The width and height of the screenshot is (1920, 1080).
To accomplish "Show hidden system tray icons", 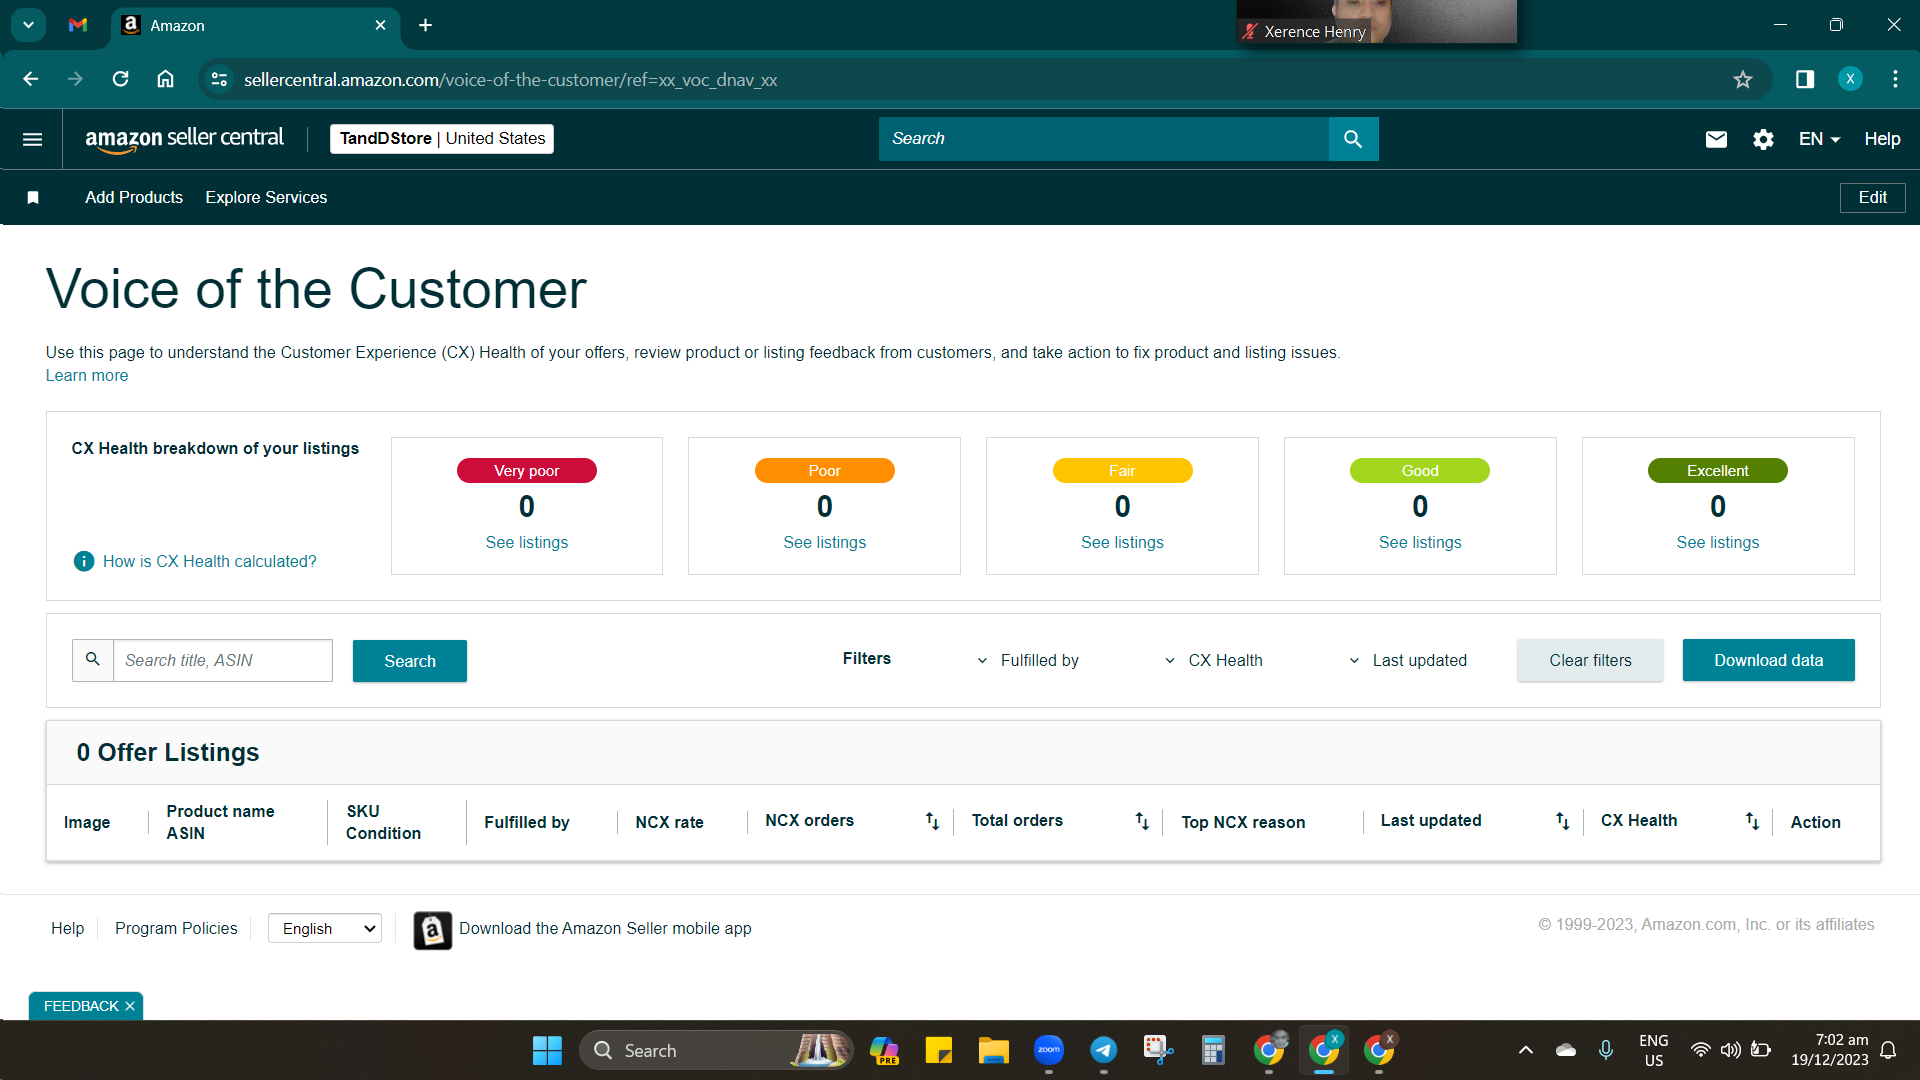I will (1525, 1050).
